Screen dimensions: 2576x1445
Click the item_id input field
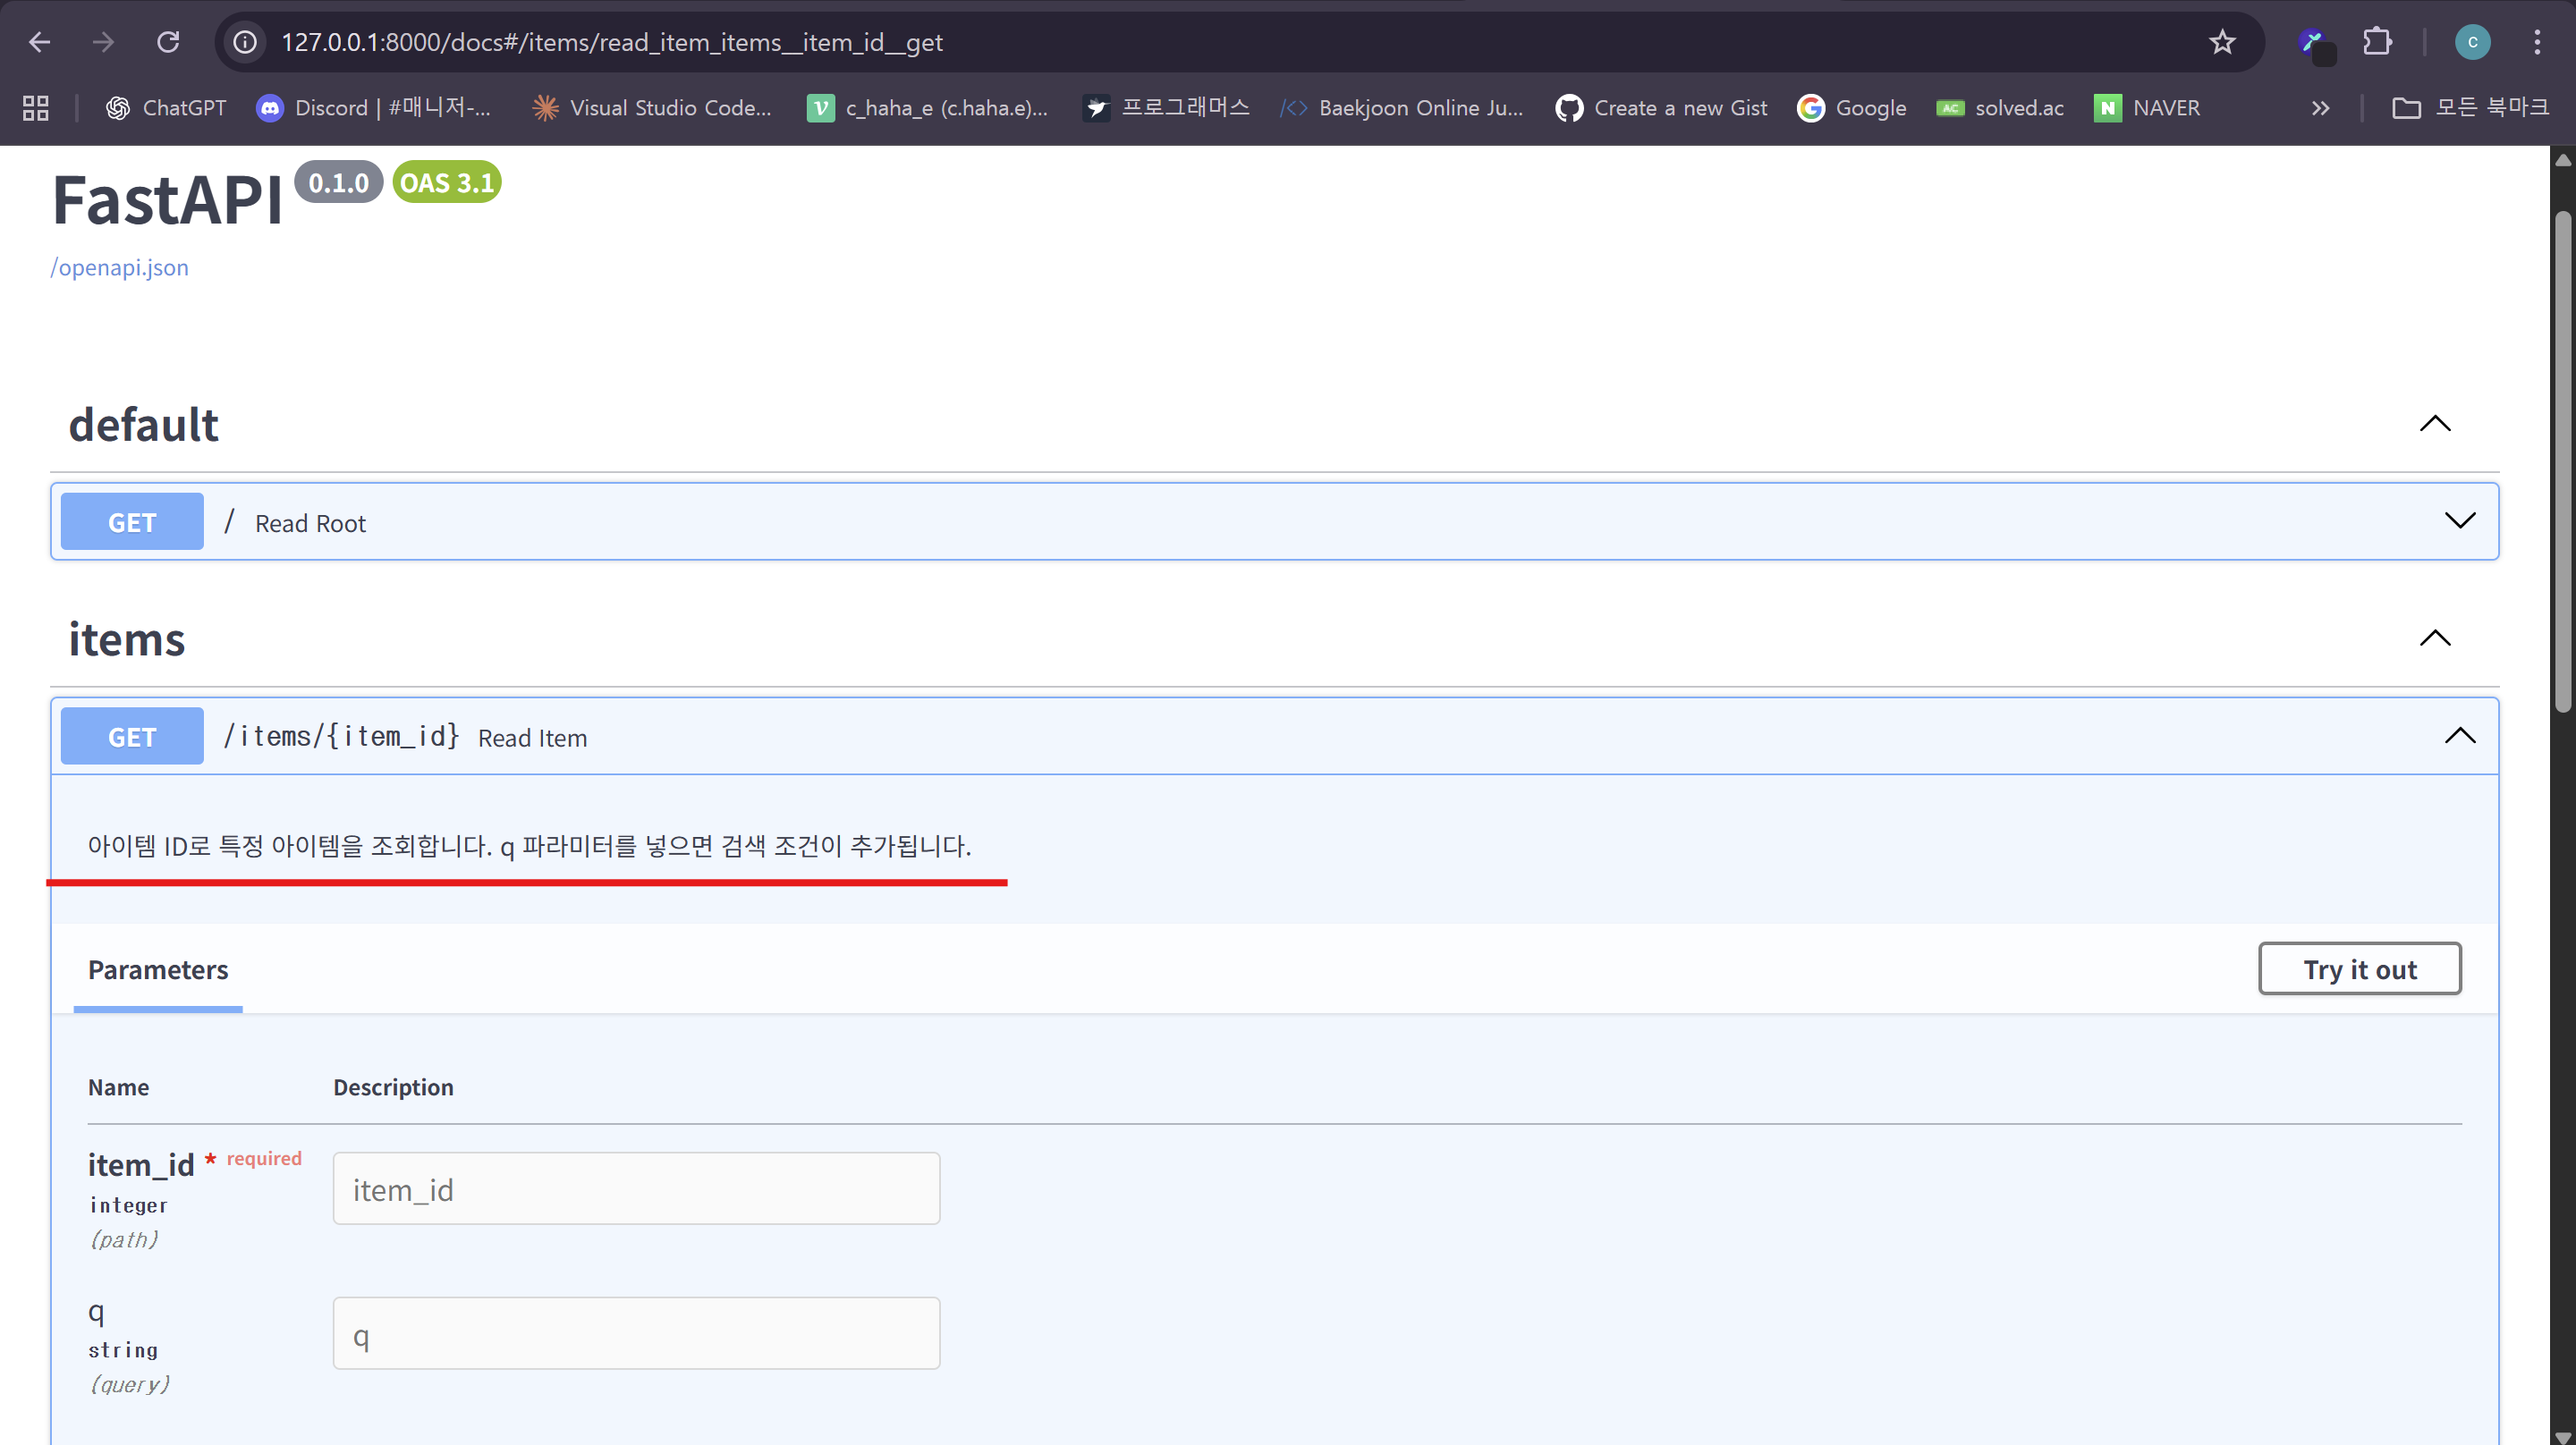pyautogui.click(x=636, y=1188)
